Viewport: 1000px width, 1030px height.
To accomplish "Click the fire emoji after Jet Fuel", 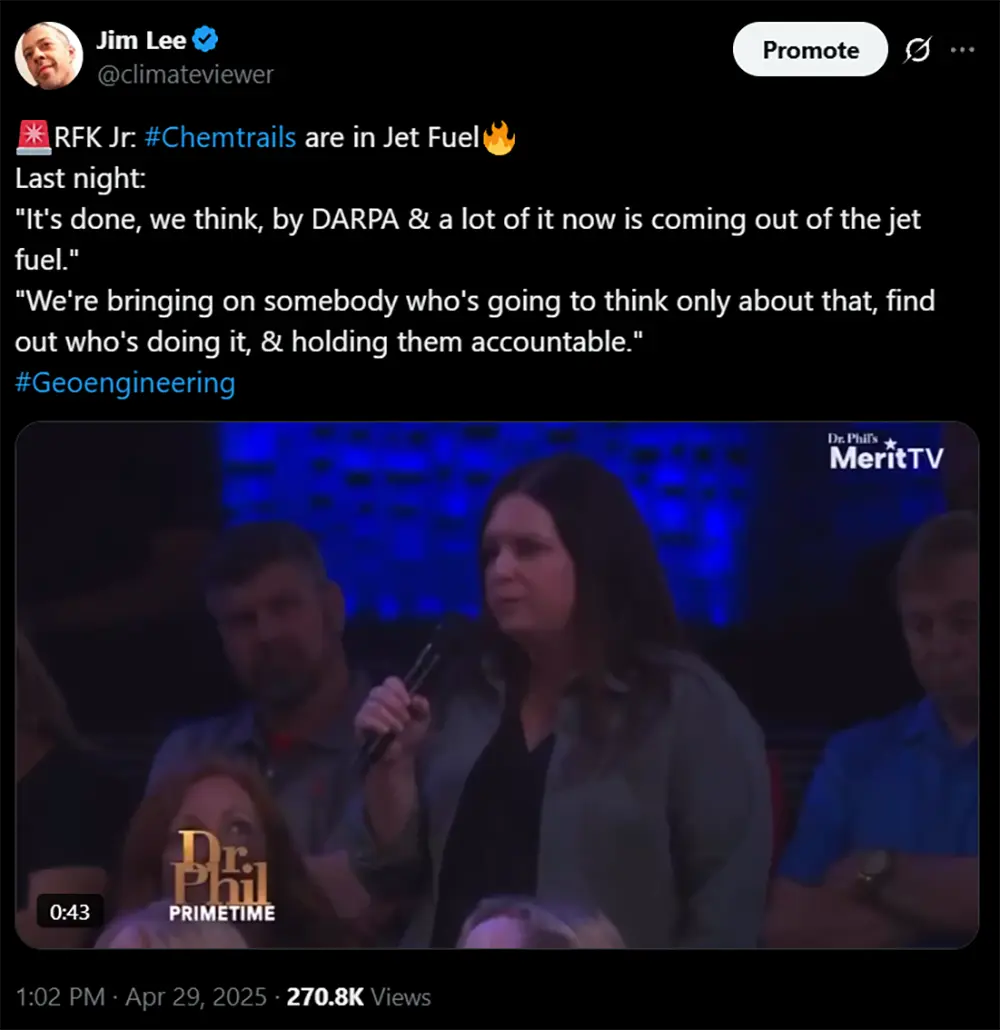I will click(499, 137).
